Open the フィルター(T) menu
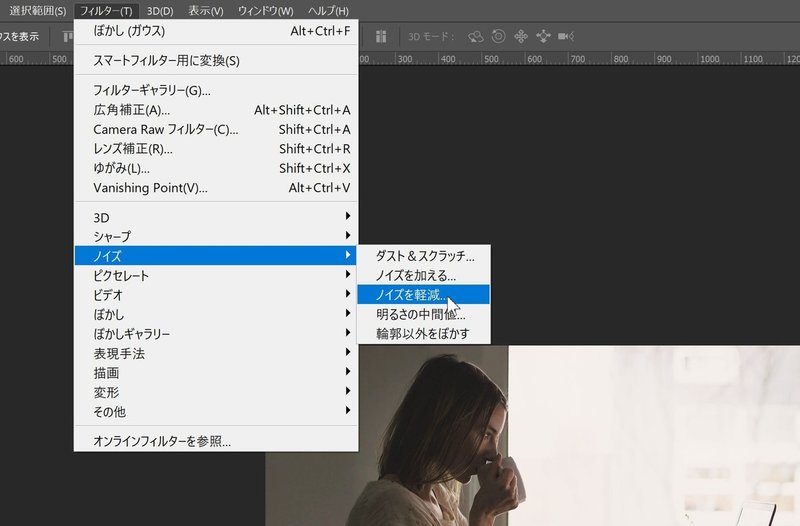800x526 pixels. pyautogui.click(x=106, y=11)
